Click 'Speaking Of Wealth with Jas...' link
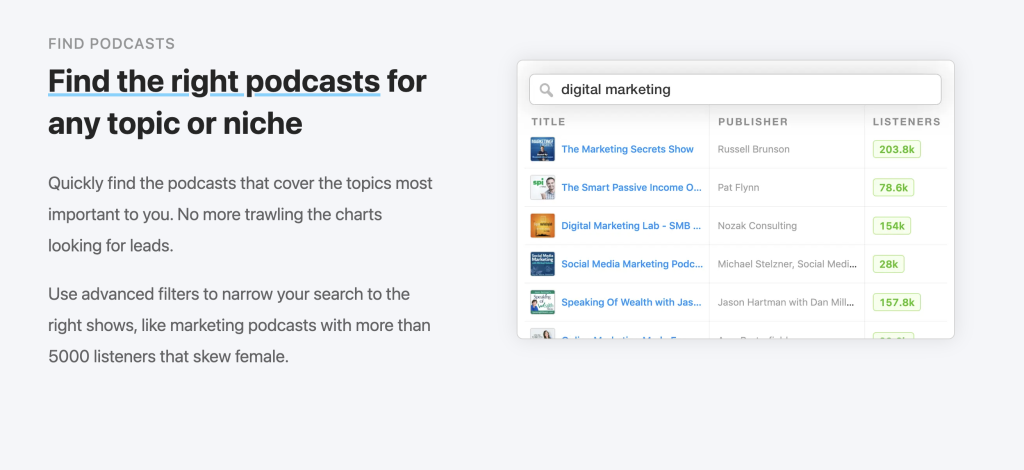1024x470 pixels. (630, 302)
